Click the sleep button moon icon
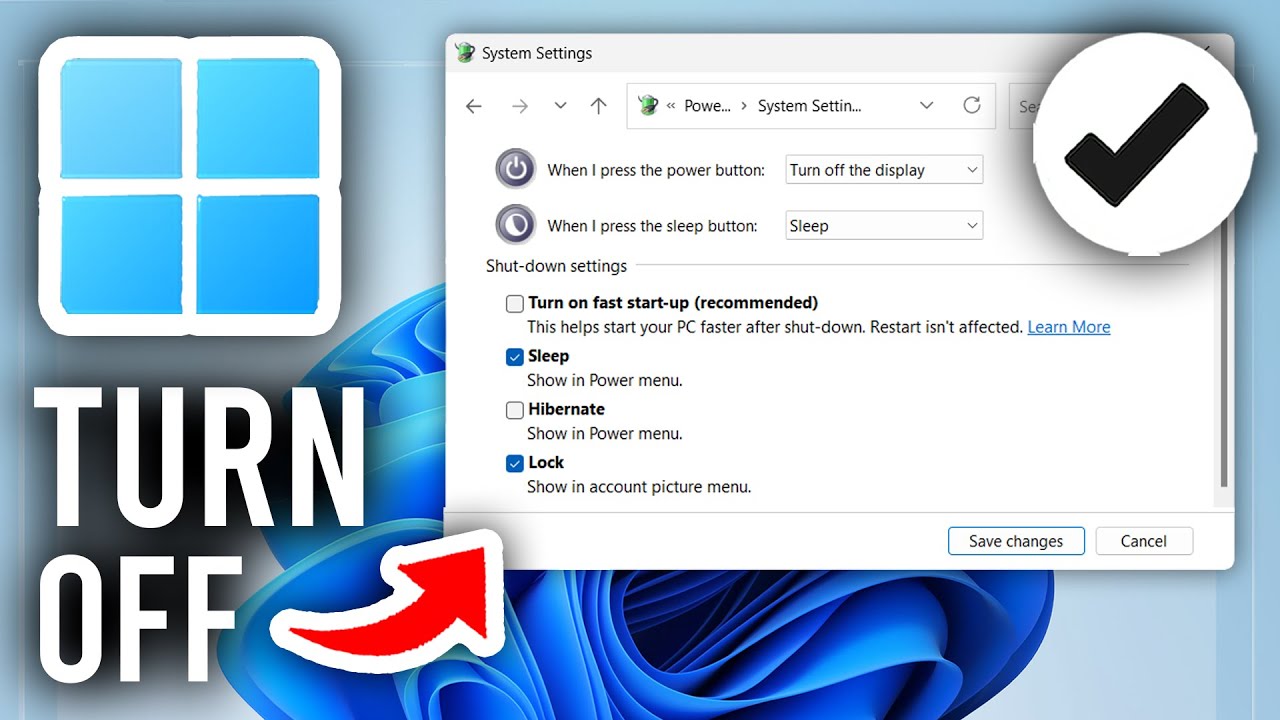Screen dimensions: 1280x720 click(516, 225)
